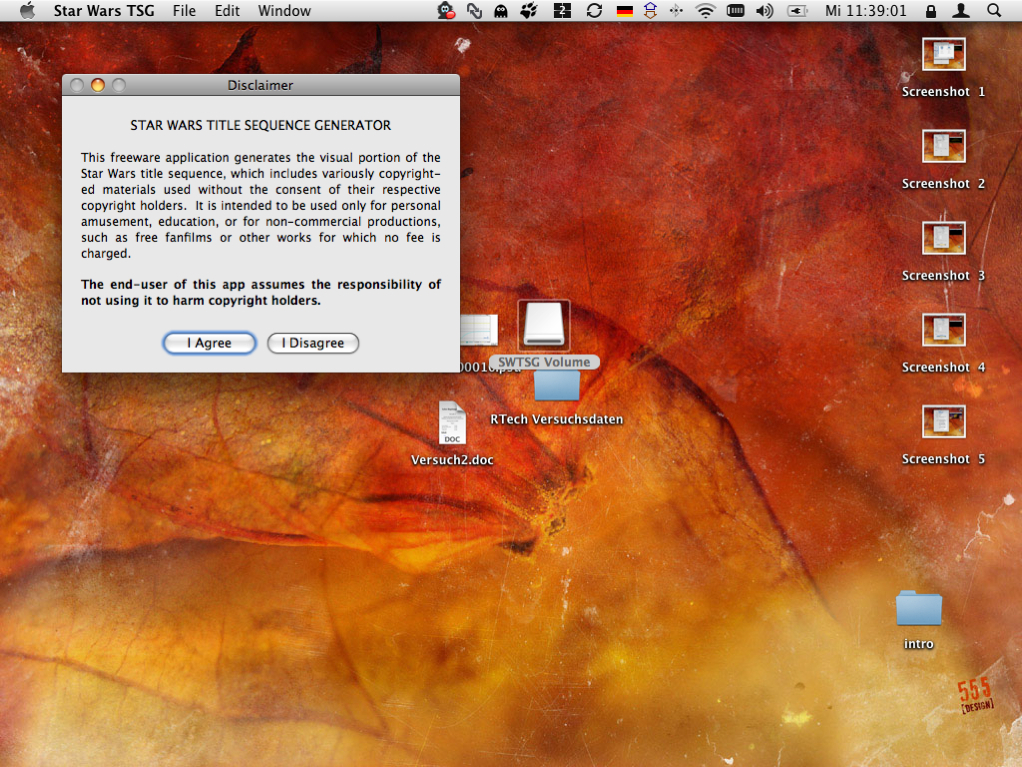Click the I Disagree button

(313, 343)
